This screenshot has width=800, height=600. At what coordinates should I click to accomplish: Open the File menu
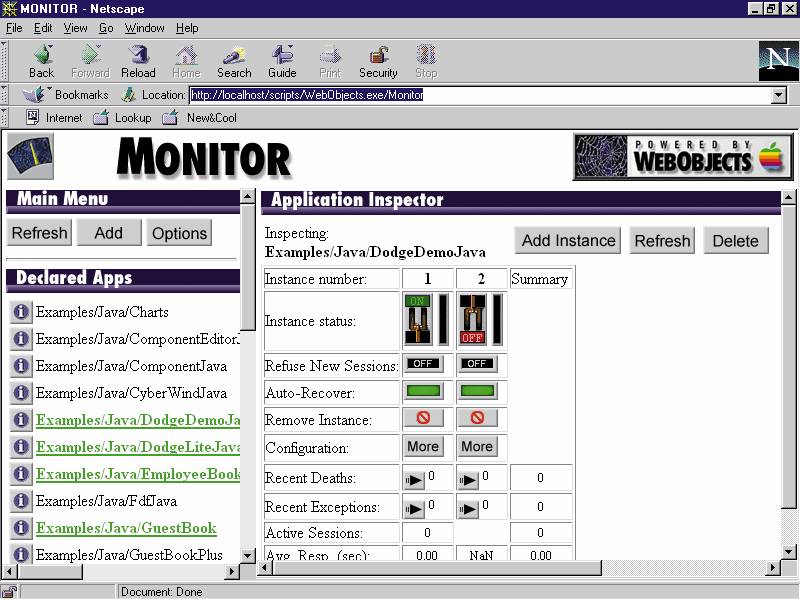click(14, 28)
